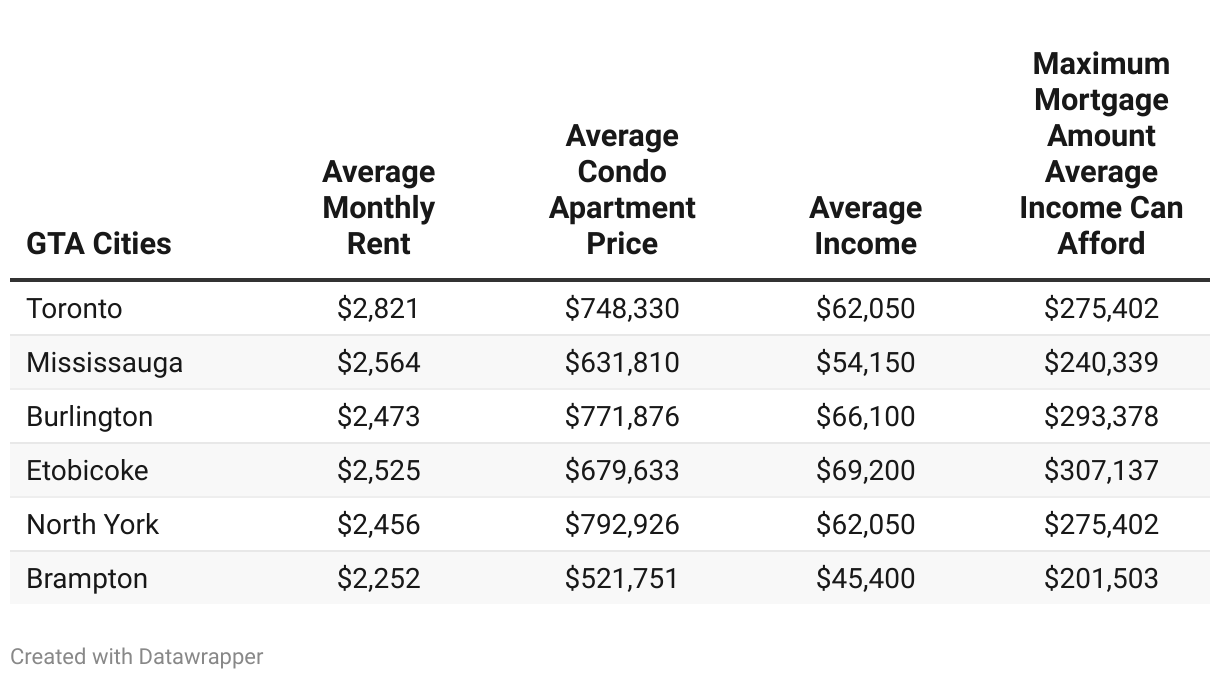Select the Maximum Mortgage Amount header
The height and width of the screenshot is (680, 1220).
(1101, 154)
